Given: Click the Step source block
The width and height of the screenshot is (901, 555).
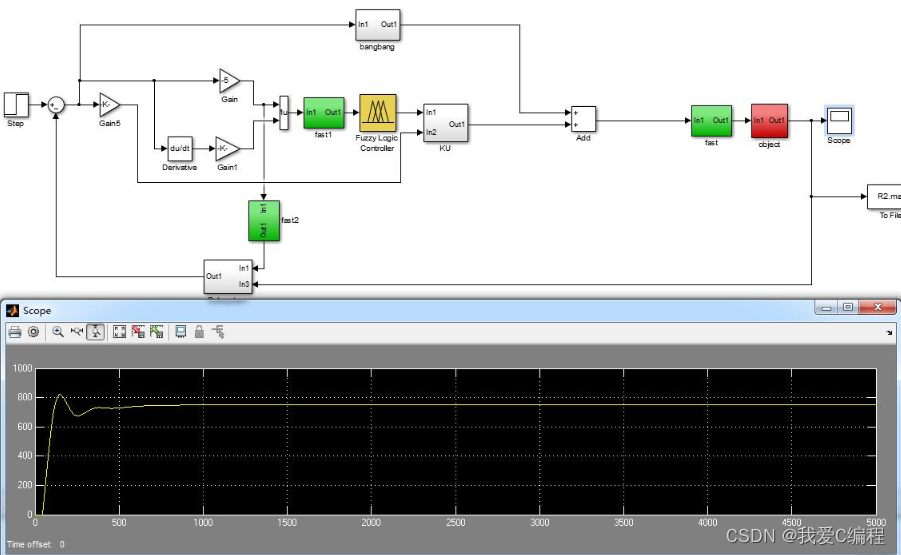Looking at the screenshot, I should point(16,104).
